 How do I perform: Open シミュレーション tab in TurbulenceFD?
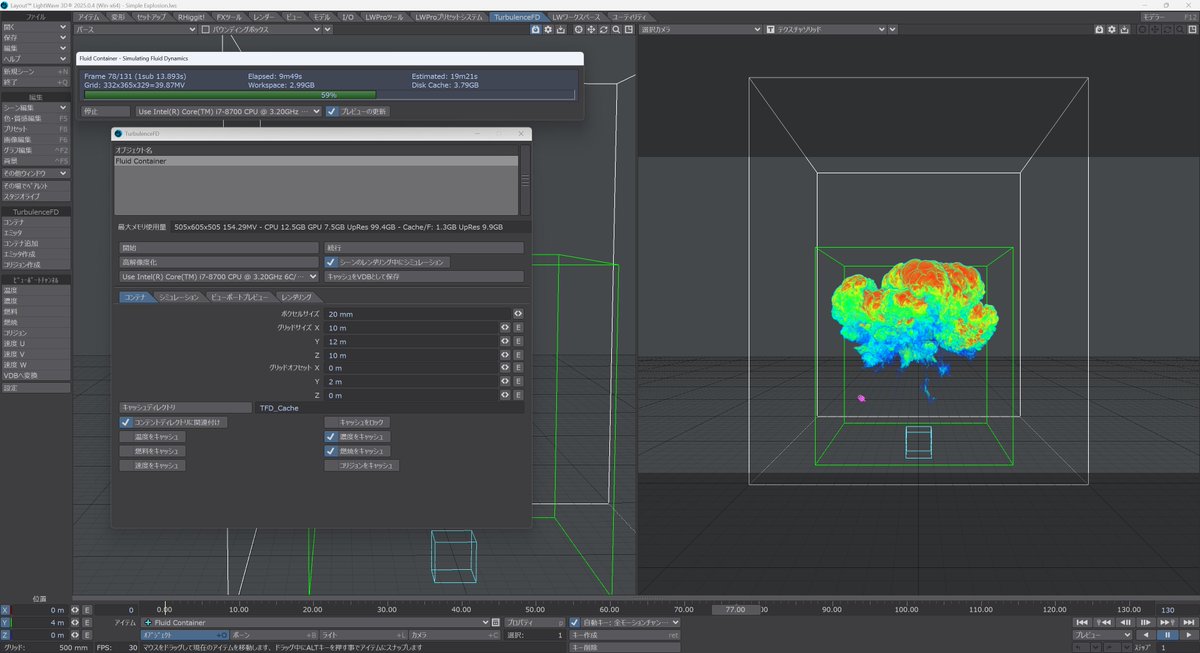[x=179, y=297]
